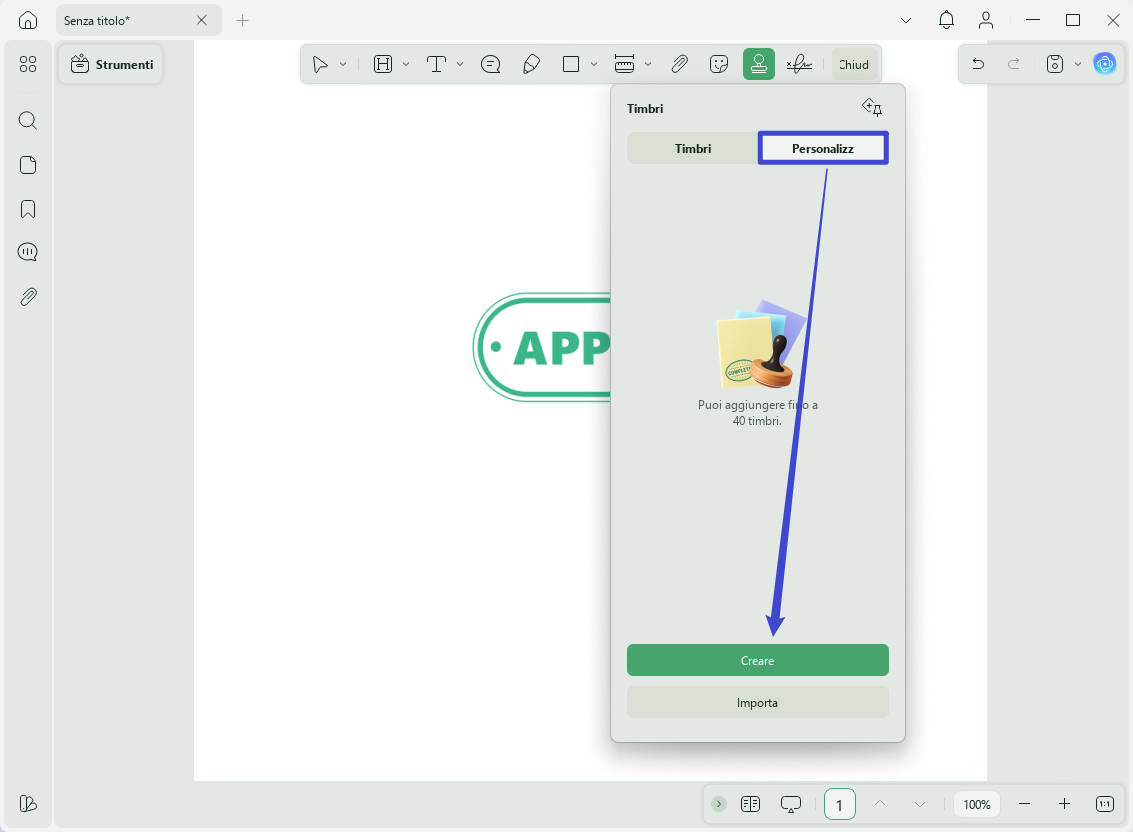Pin the Timbri panel
1133x832 pixels.
pyautogui.click(x=872, y=108)
